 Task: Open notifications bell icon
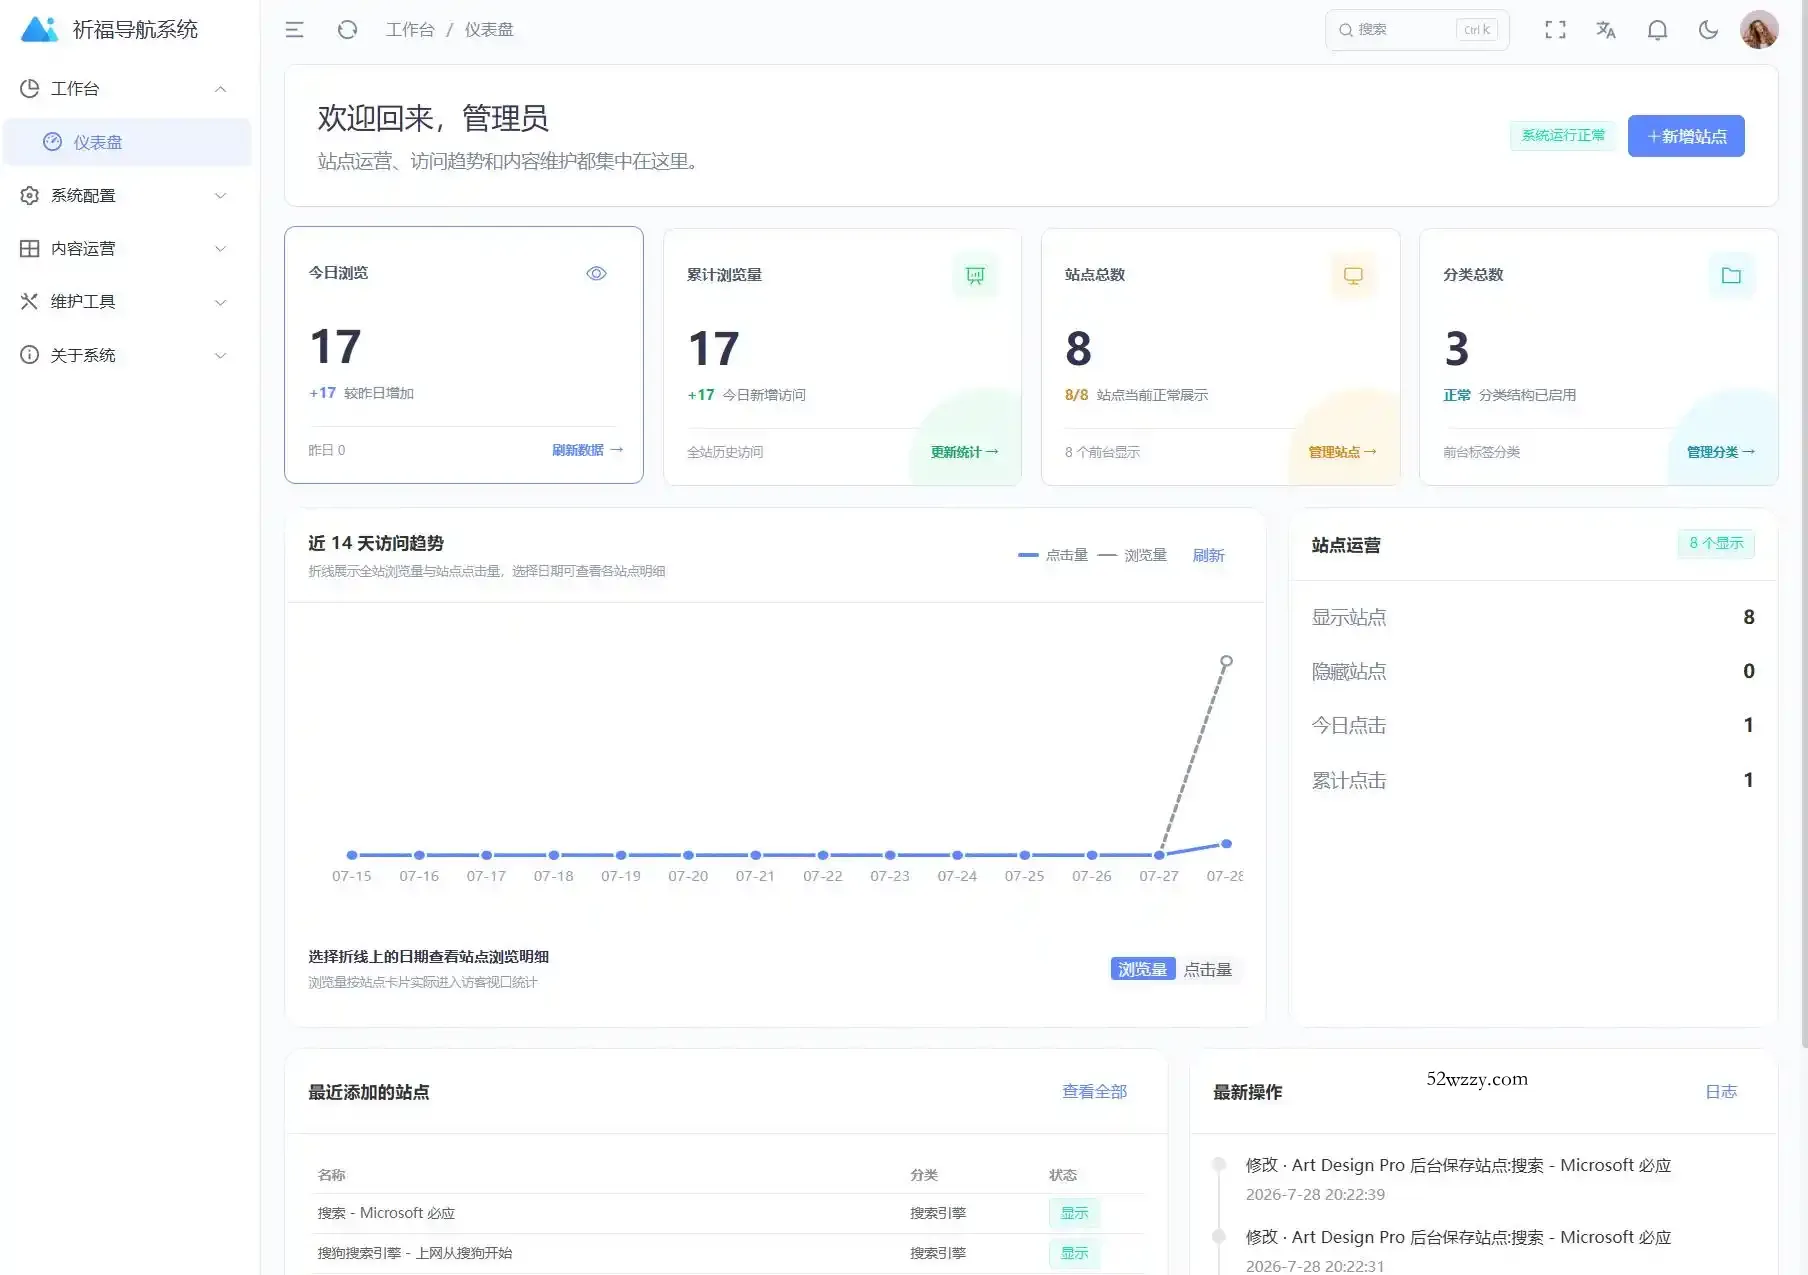tap(1657, 30)
